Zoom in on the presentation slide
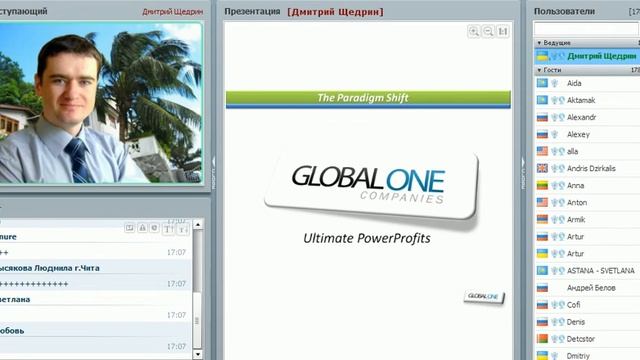Image resolution: width=640 pixels, height=360 pixels. 473,31
